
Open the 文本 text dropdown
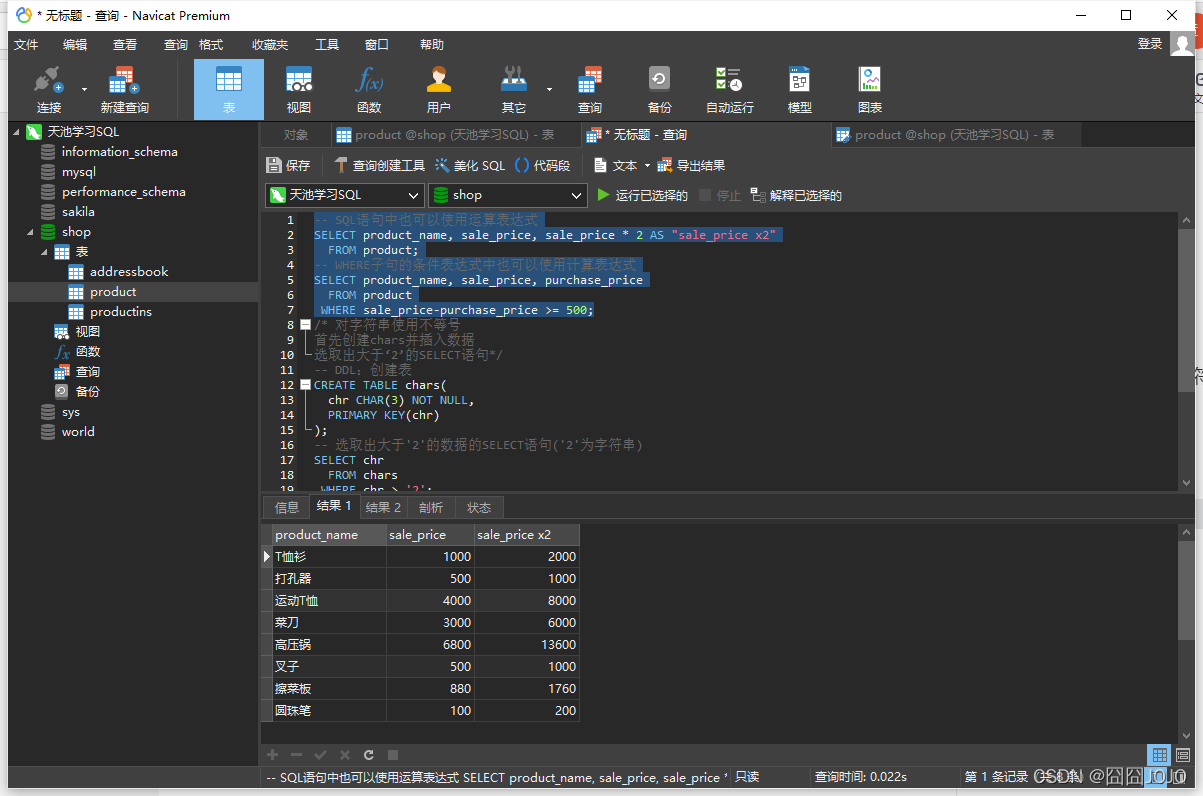point(621,166)
